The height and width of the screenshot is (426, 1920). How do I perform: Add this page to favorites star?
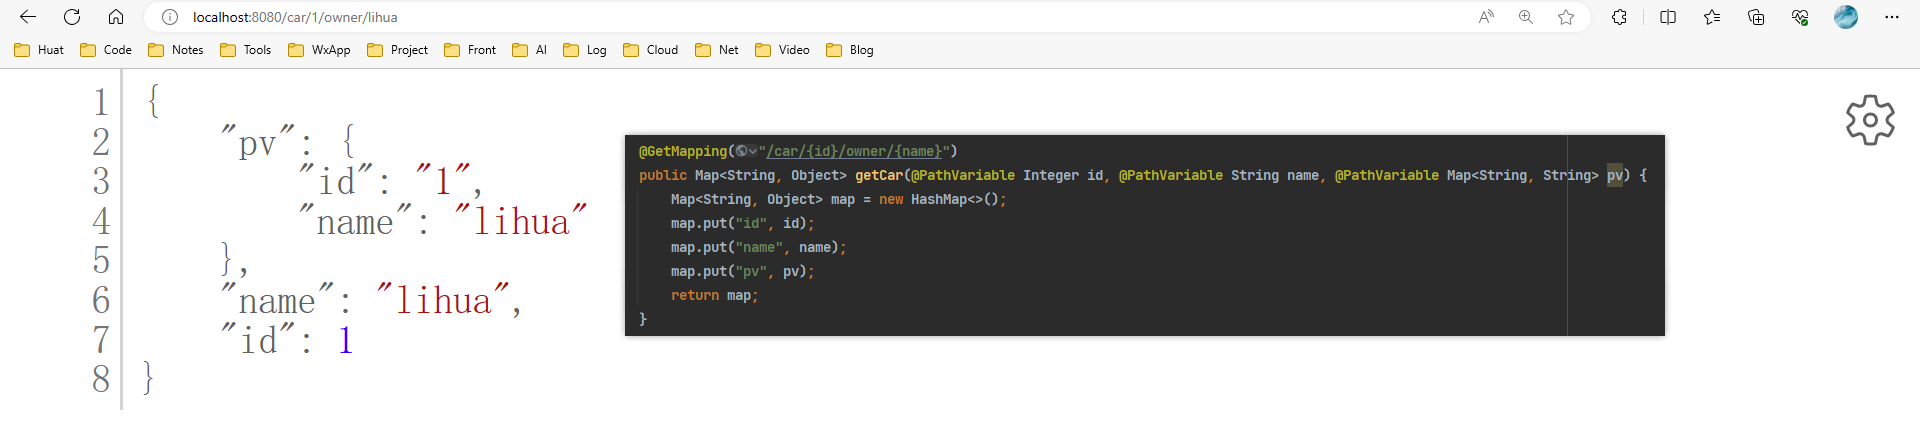(x=1566, y=17)
